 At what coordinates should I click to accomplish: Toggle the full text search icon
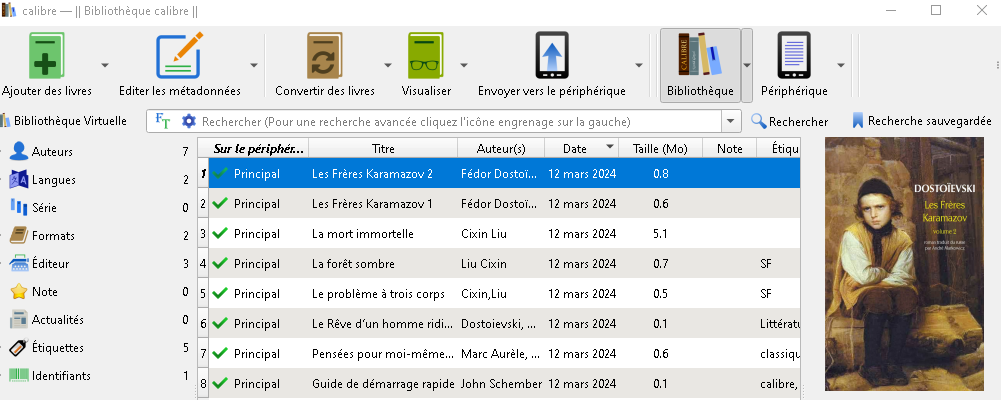pos(163,121)
